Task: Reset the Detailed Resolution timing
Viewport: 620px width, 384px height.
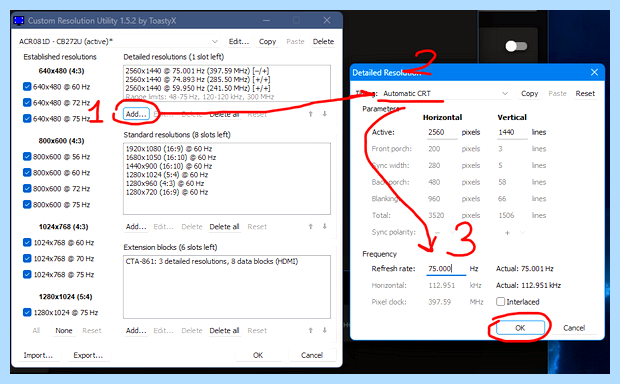Action: pos(585,93)
